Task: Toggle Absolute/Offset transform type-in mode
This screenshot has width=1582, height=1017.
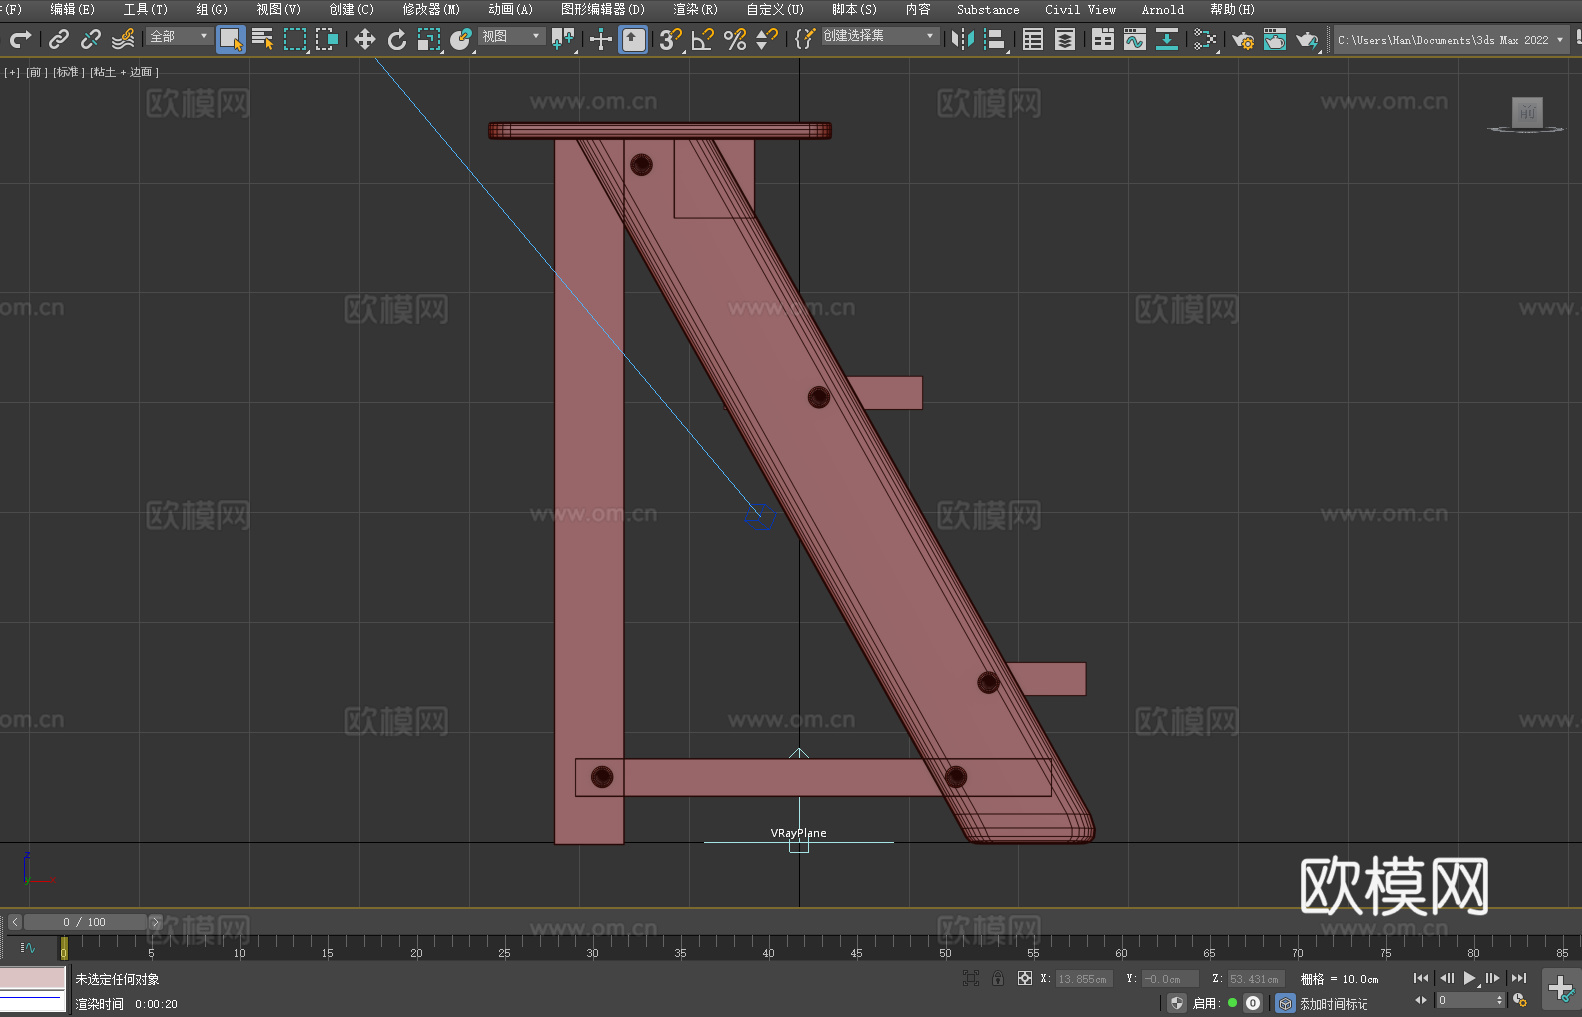Action: pos(1024,978)
